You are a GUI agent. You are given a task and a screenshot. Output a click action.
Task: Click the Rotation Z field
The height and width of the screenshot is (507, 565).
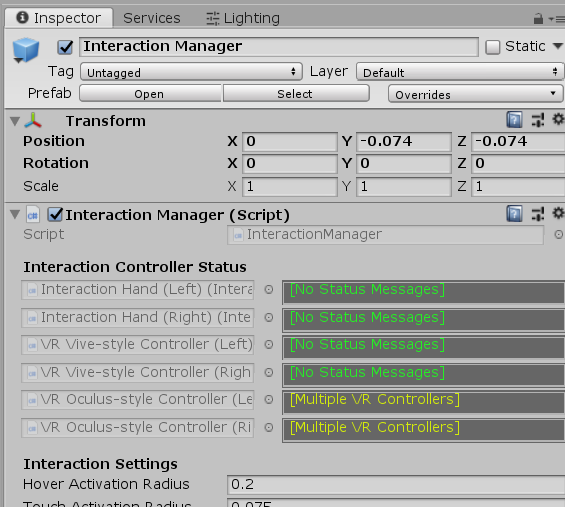coord(518,164)
